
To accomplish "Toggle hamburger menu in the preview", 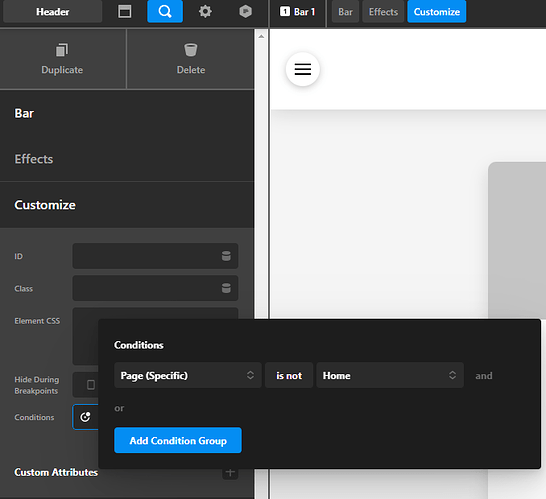I will tap(303, 69).
